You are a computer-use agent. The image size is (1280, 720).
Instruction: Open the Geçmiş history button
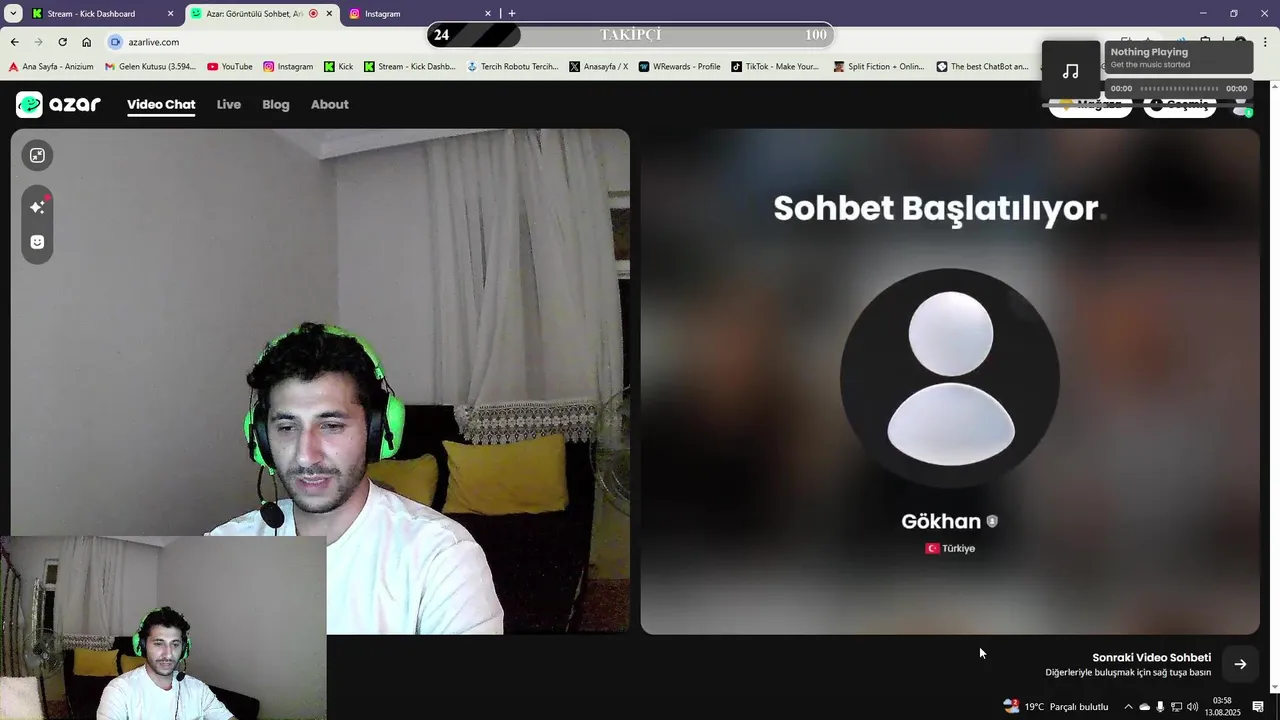pyautogui.click(x=1179, y=104)
